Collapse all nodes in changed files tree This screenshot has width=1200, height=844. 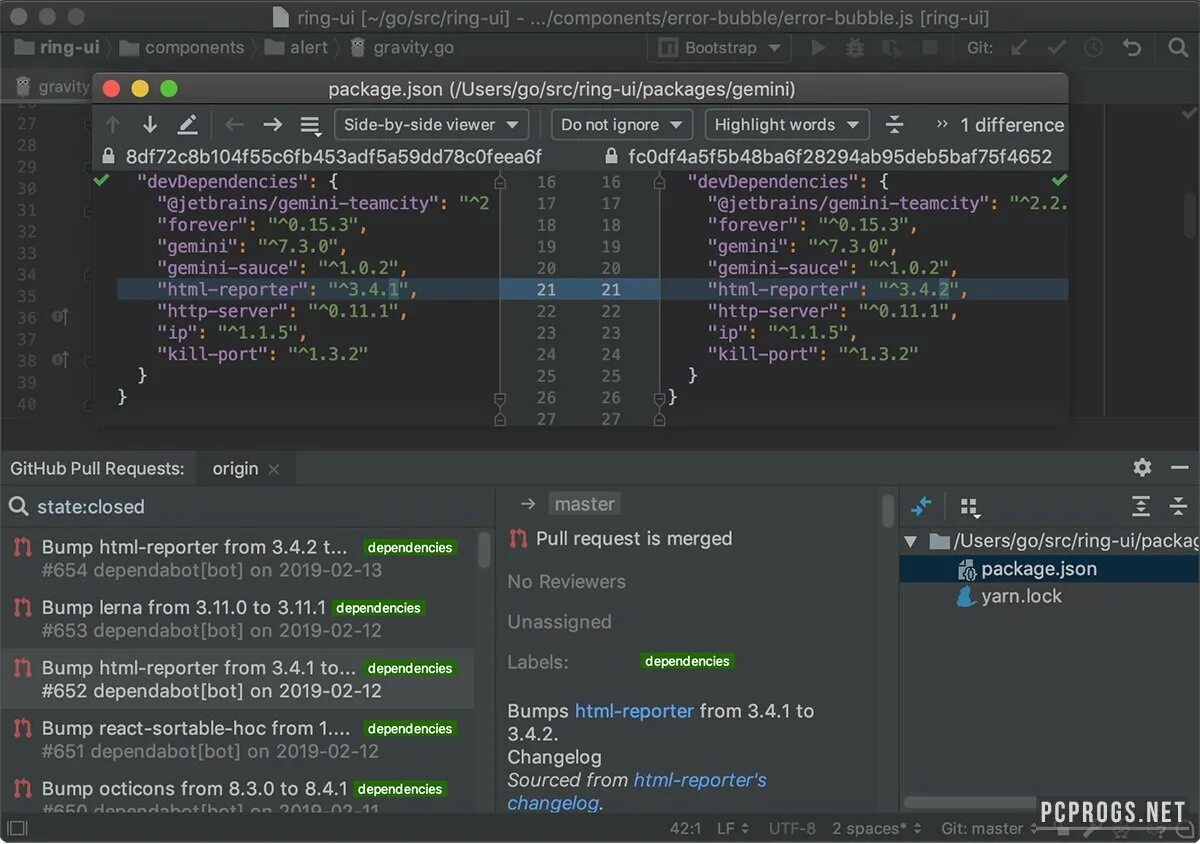tap(1178, 506)
